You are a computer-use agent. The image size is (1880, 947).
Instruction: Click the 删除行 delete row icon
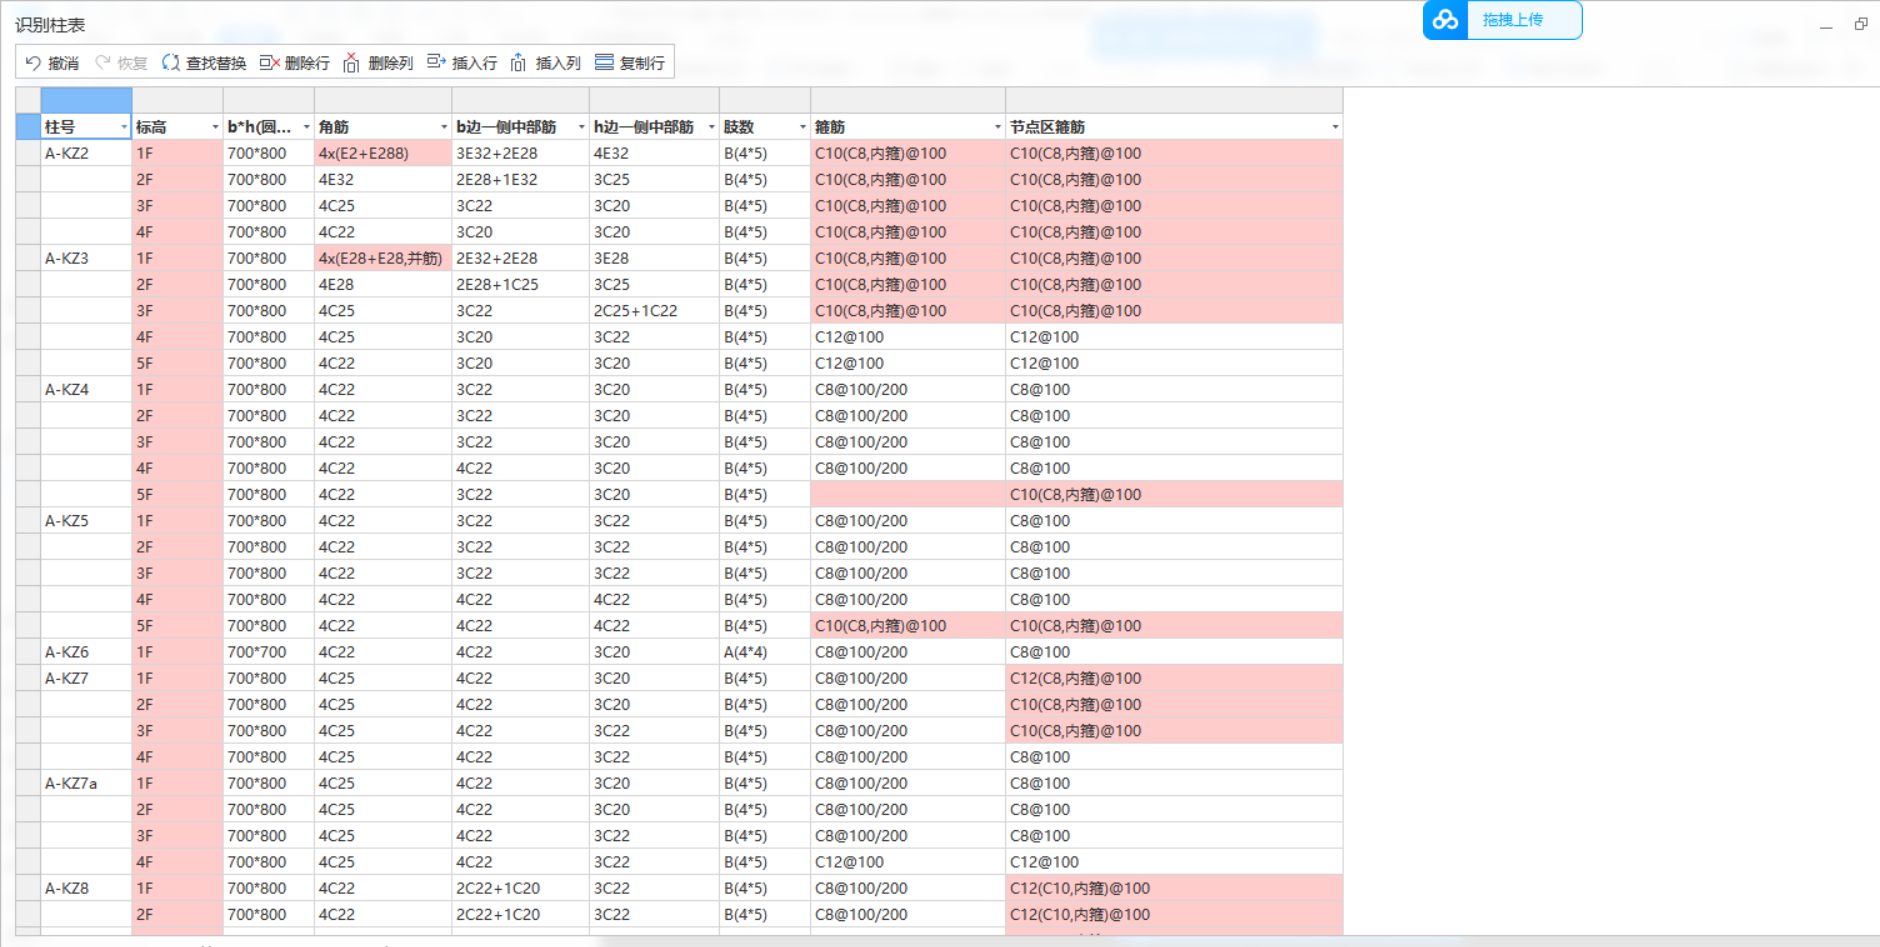coord(269,63)
